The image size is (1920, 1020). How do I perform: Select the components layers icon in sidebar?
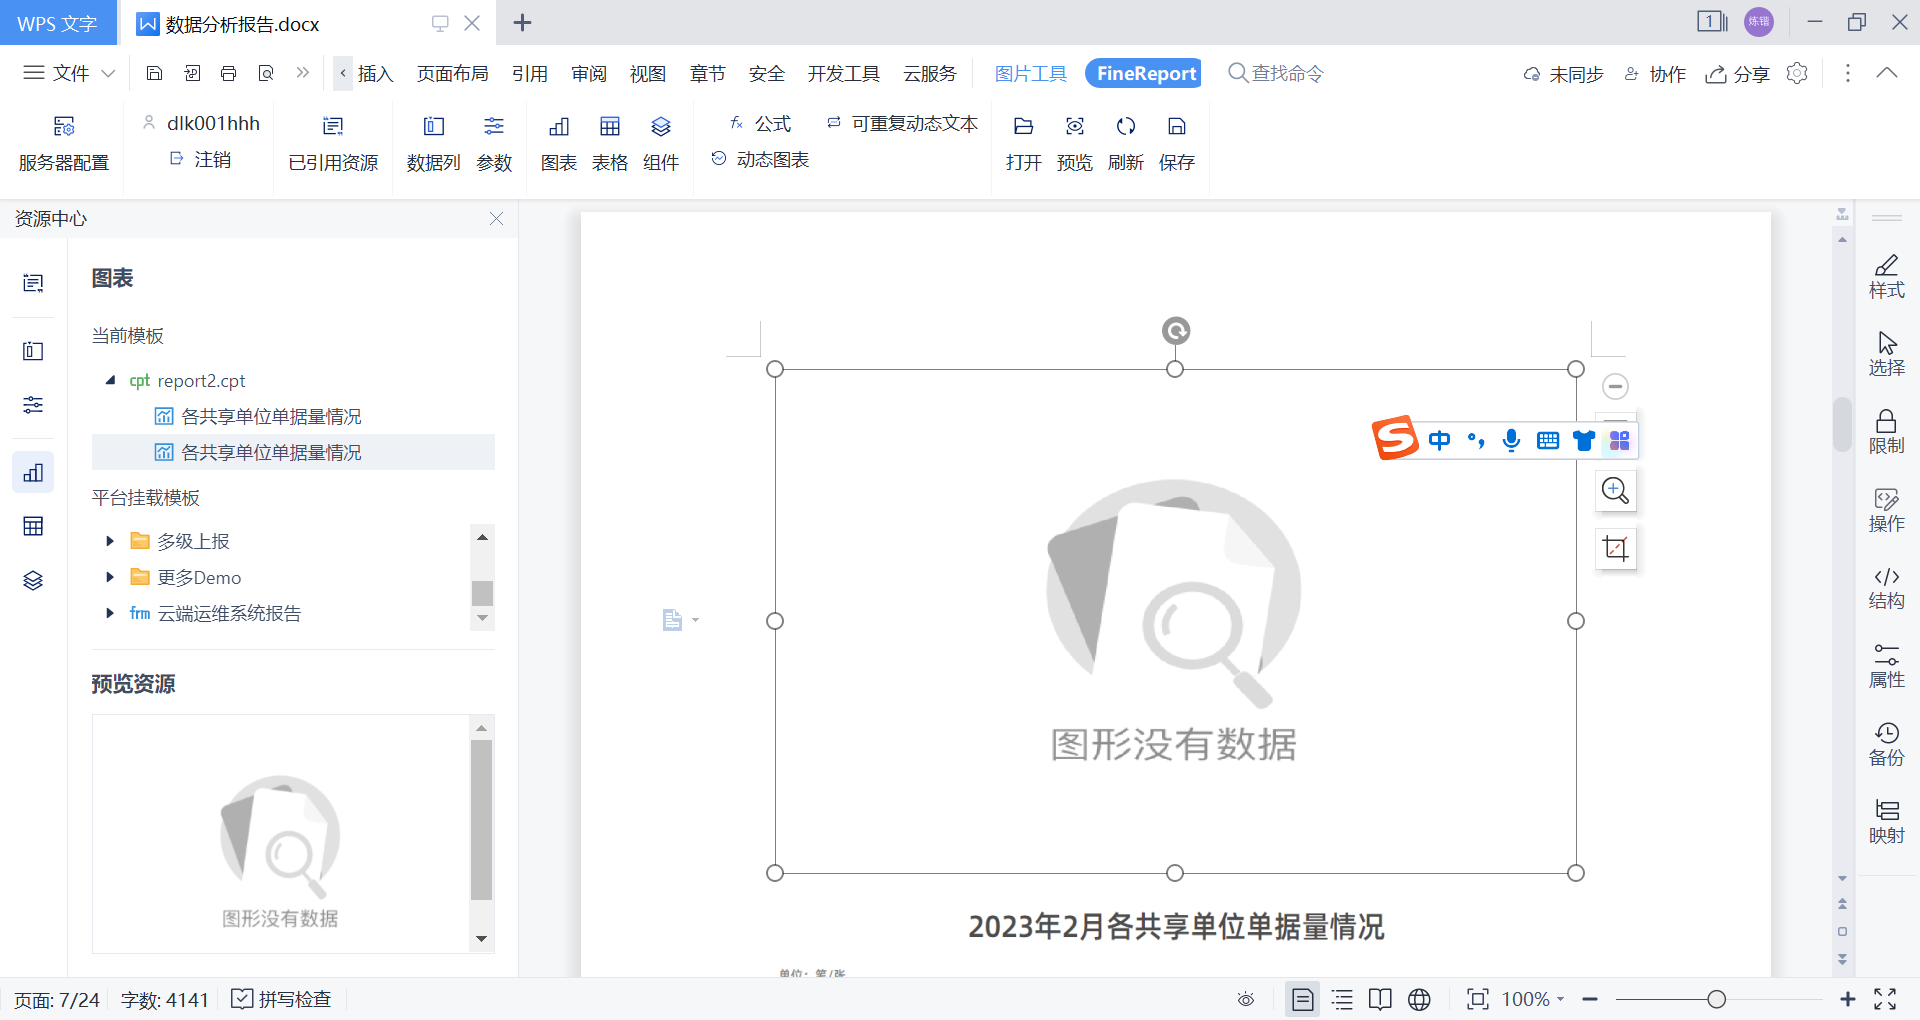point(33,580)
